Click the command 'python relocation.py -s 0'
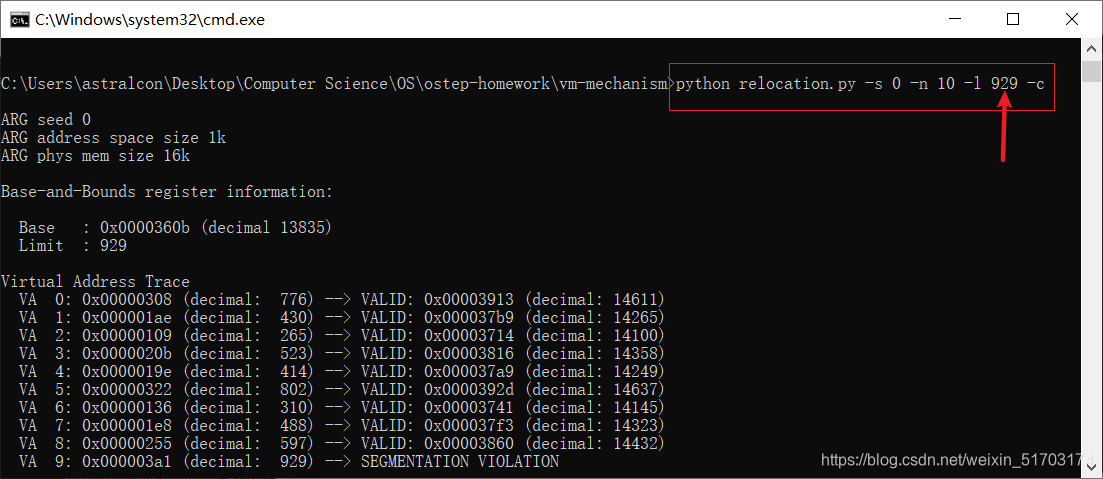 tap(789, 84)
